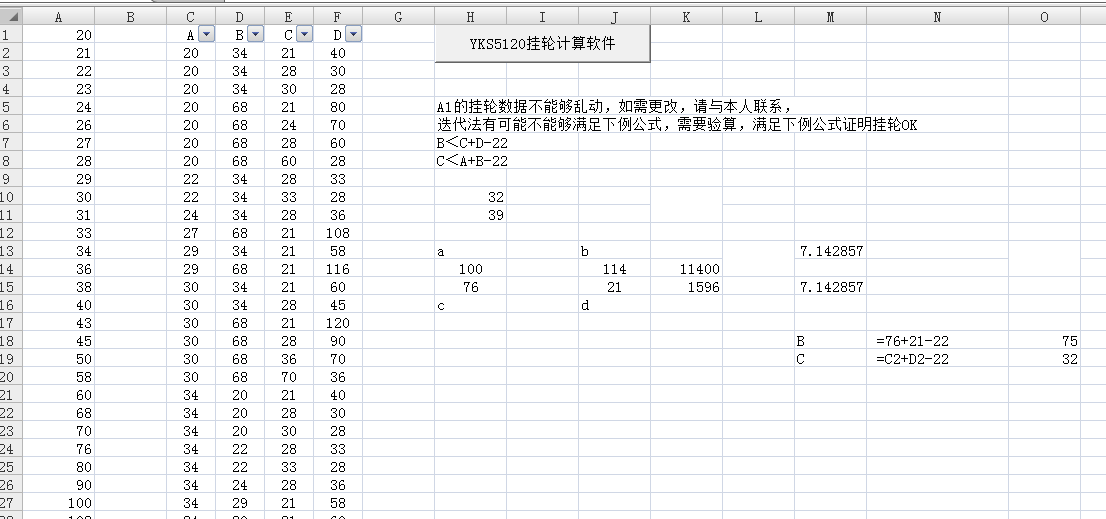This screenshot has height=519, width=1106.
Task: Select cell E8 with value 60
Action: tap(288, 161)
